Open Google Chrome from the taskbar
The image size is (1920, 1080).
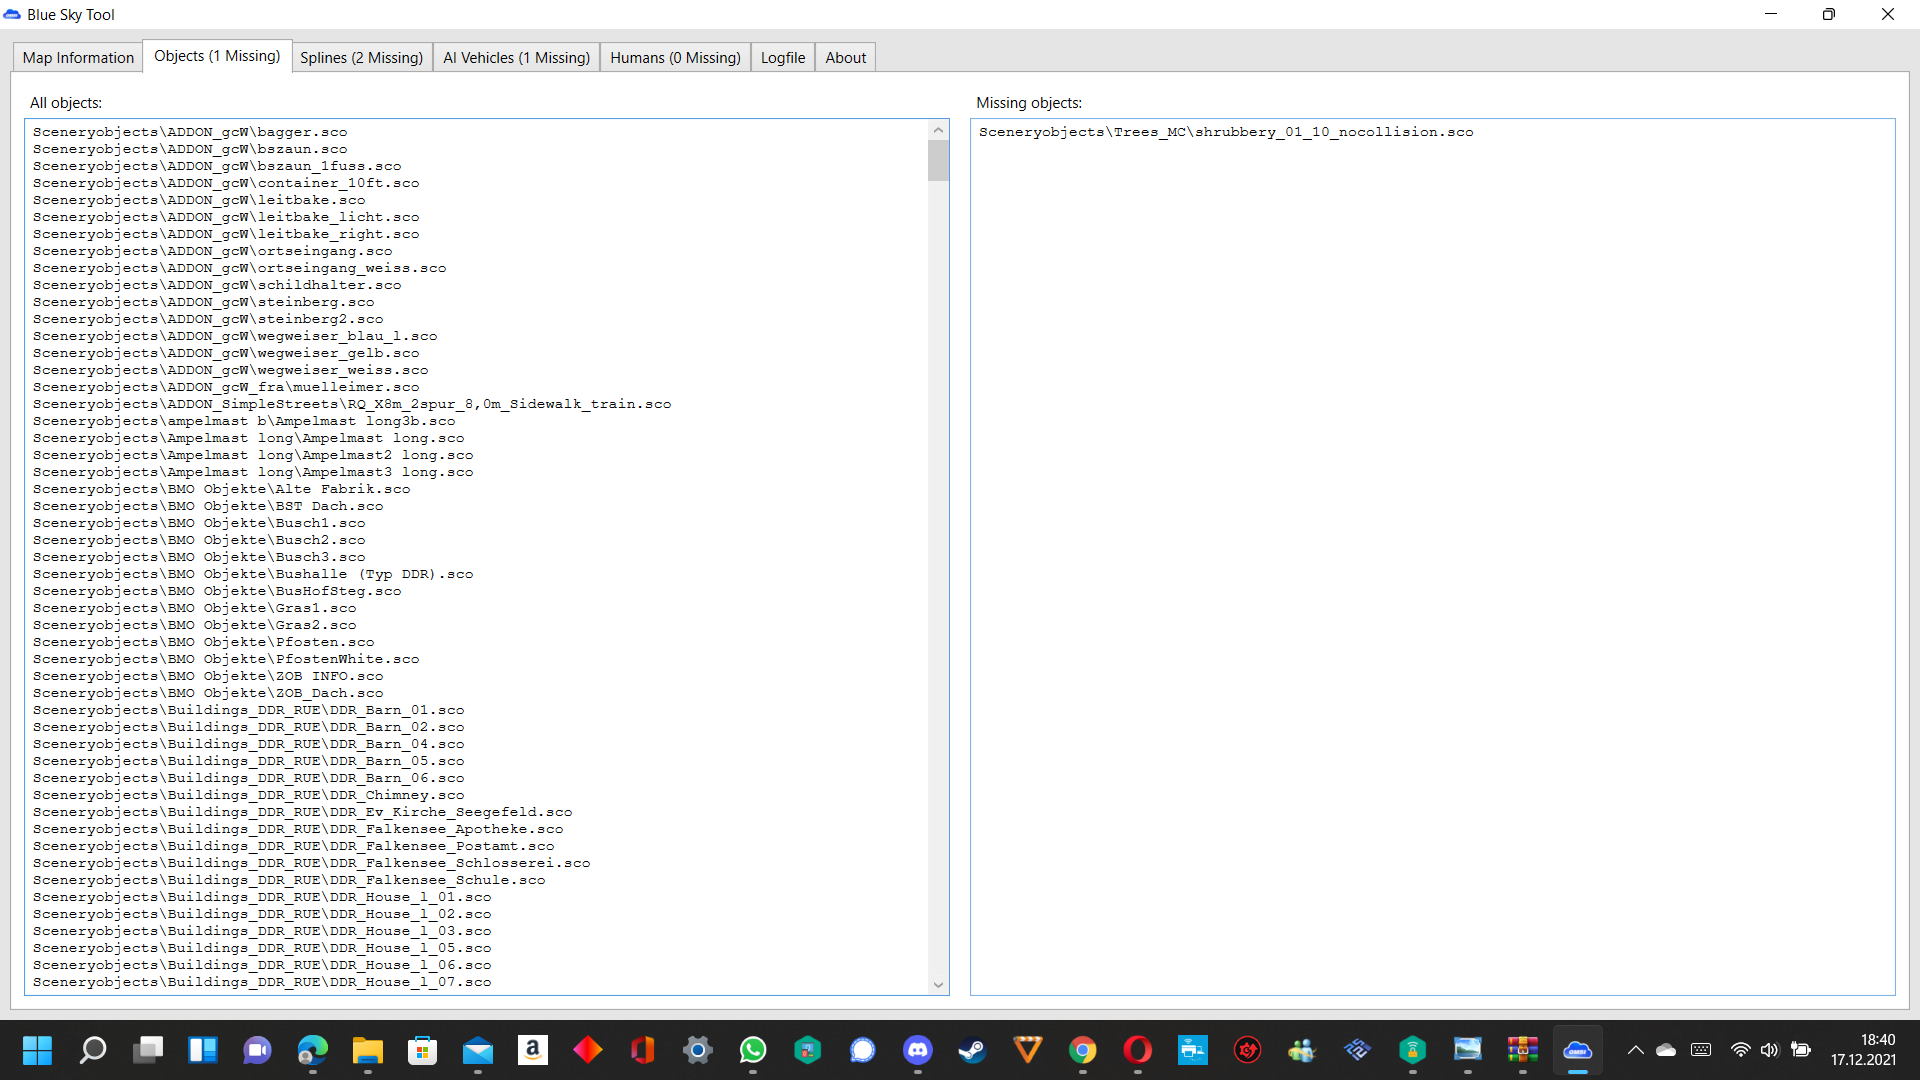1082,1050
